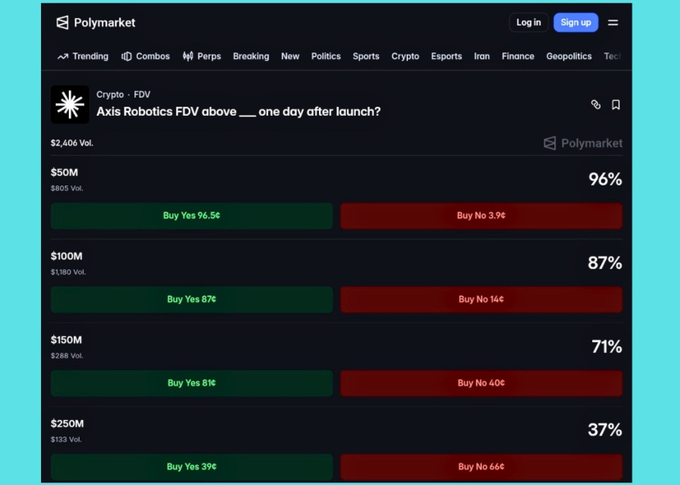Click the 87% probability value
This screenshot has height=485, width=680.
coord(605,263)
